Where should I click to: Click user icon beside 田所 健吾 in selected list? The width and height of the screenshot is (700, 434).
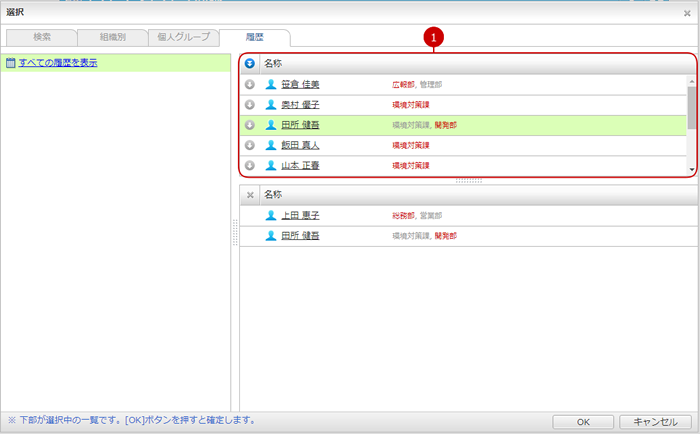[x=271, y=236]
